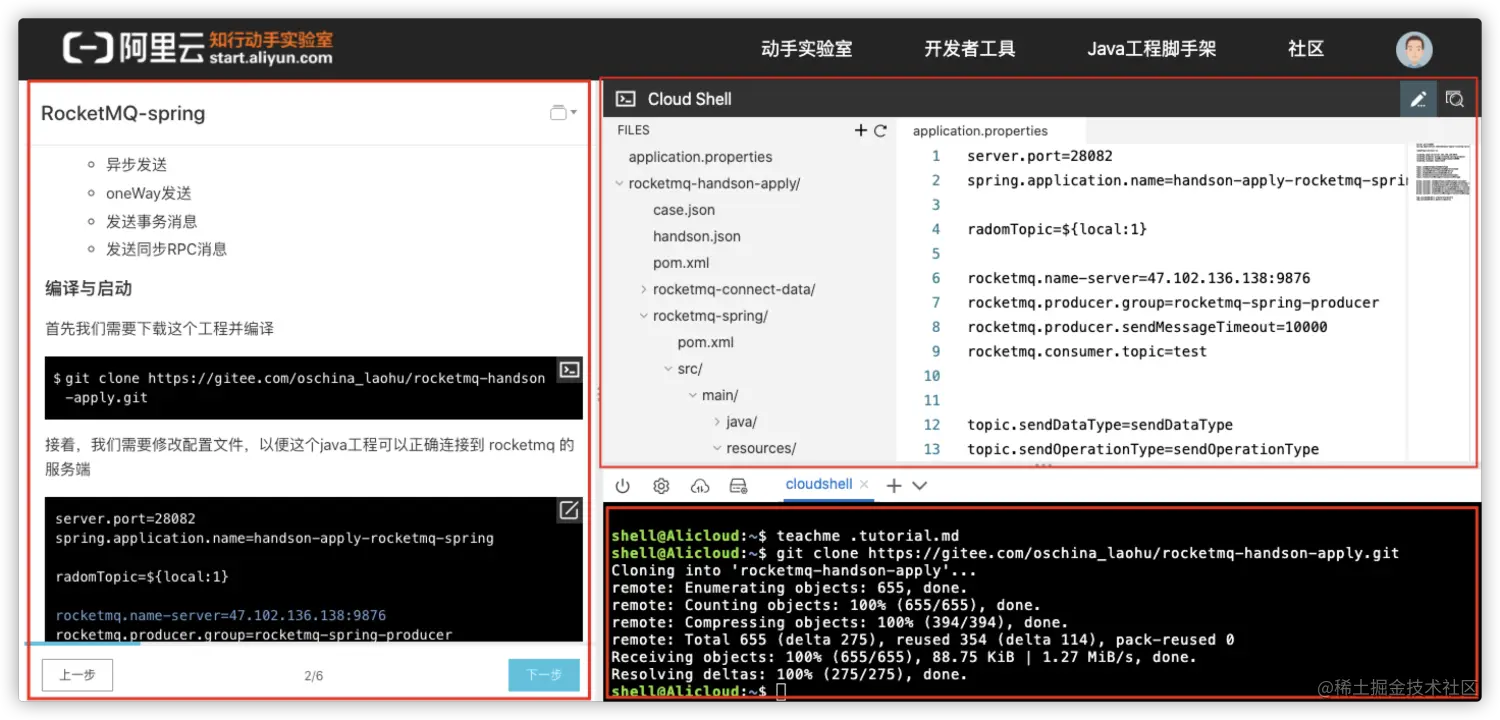Open the preview window icon
Screen dimensions: 1500x720
(1455, 99)
